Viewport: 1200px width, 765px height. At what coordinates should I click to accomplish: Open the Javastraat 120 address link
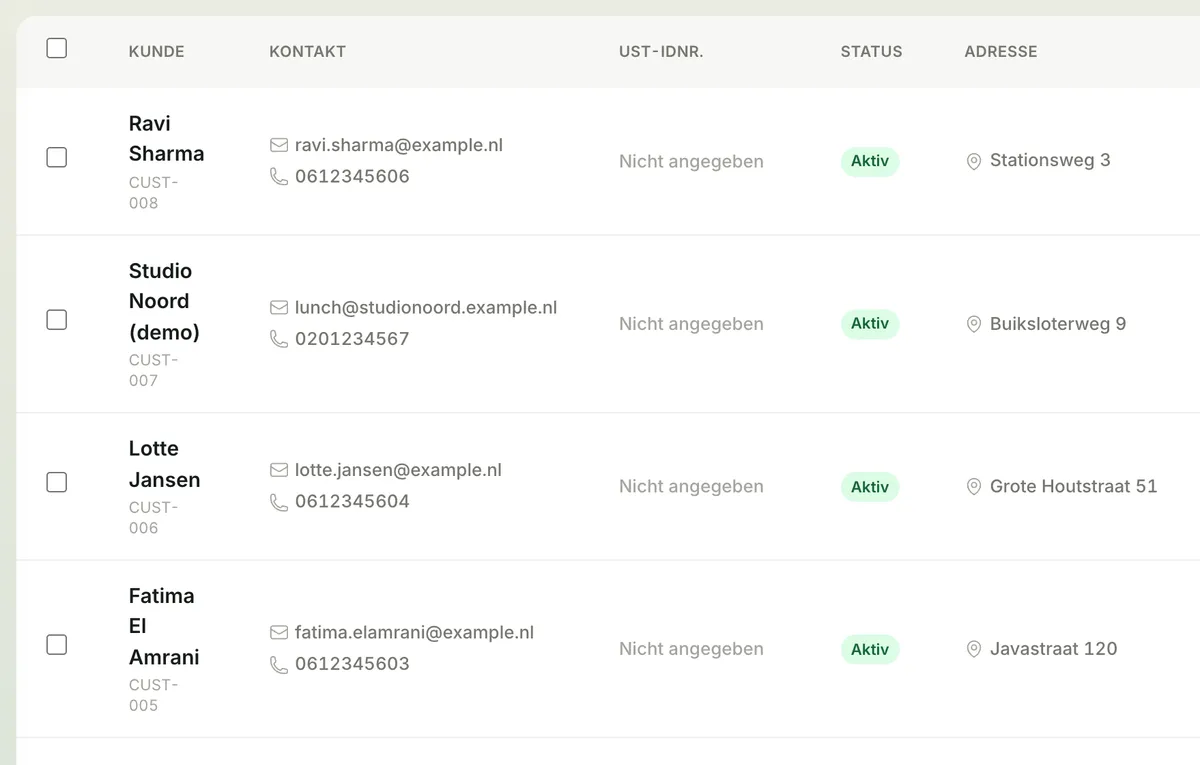click(x=1053, y=648)
